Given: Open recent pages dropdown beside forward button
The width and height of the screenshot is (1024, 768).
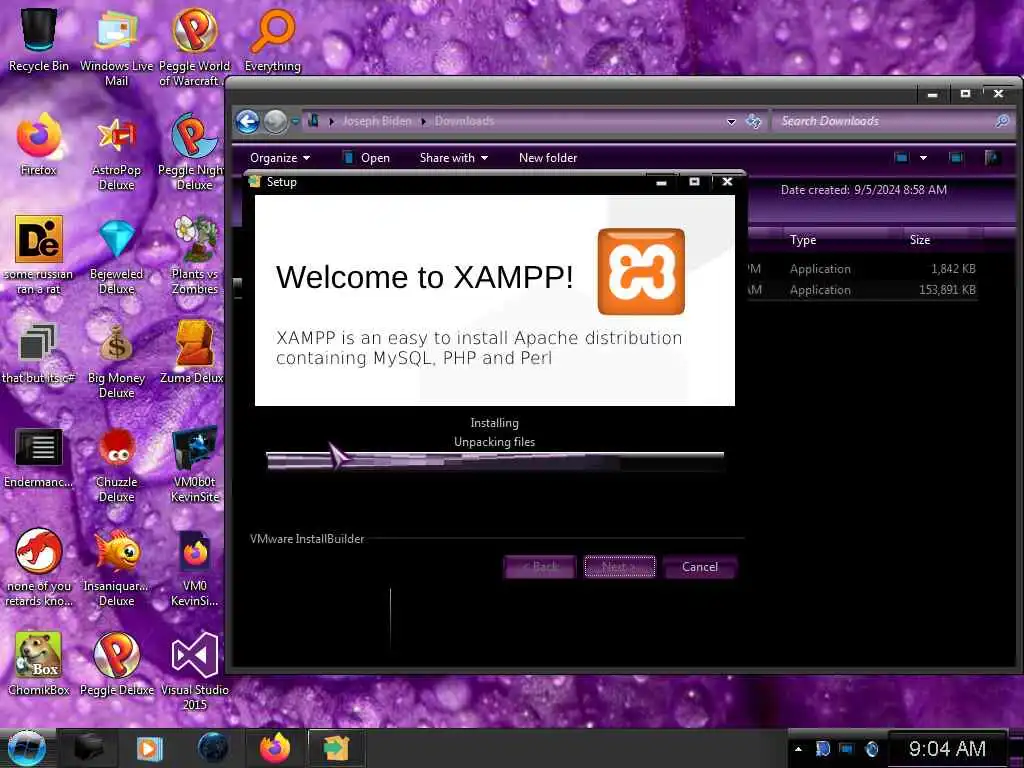Looking at the screenshot, I should pos(295,121).
